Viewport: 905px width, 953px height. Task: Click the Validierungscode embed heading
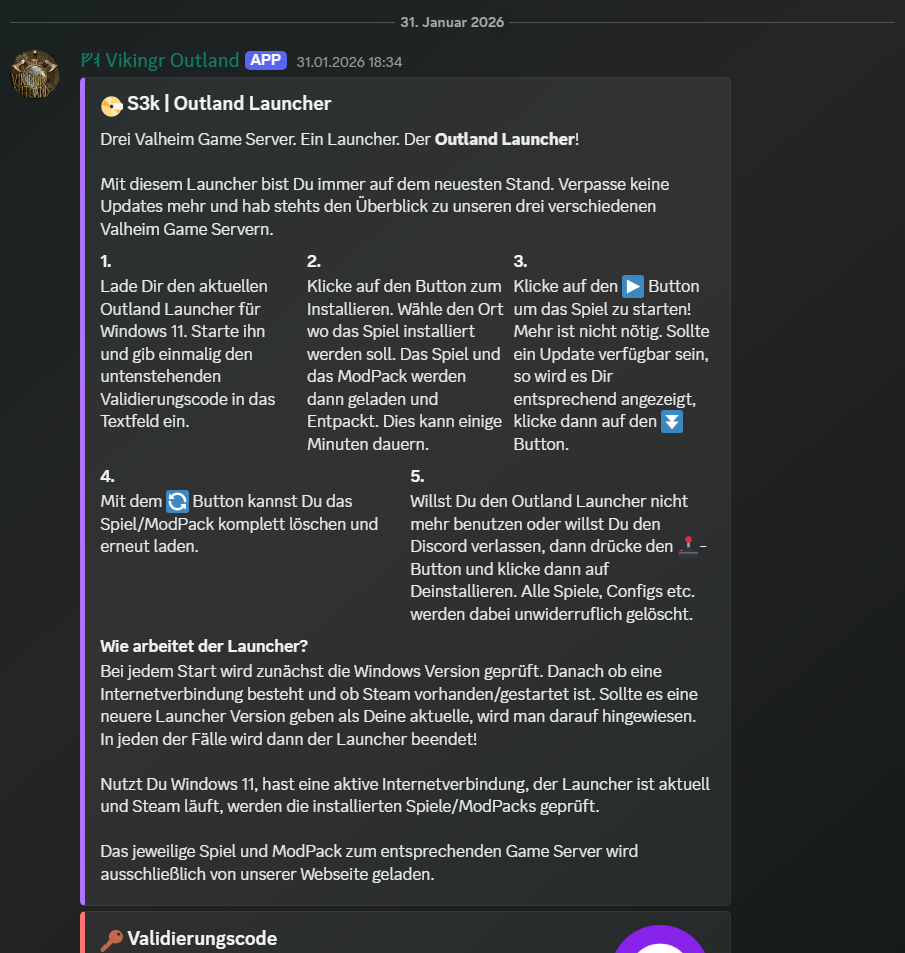[x=202, y=938]
